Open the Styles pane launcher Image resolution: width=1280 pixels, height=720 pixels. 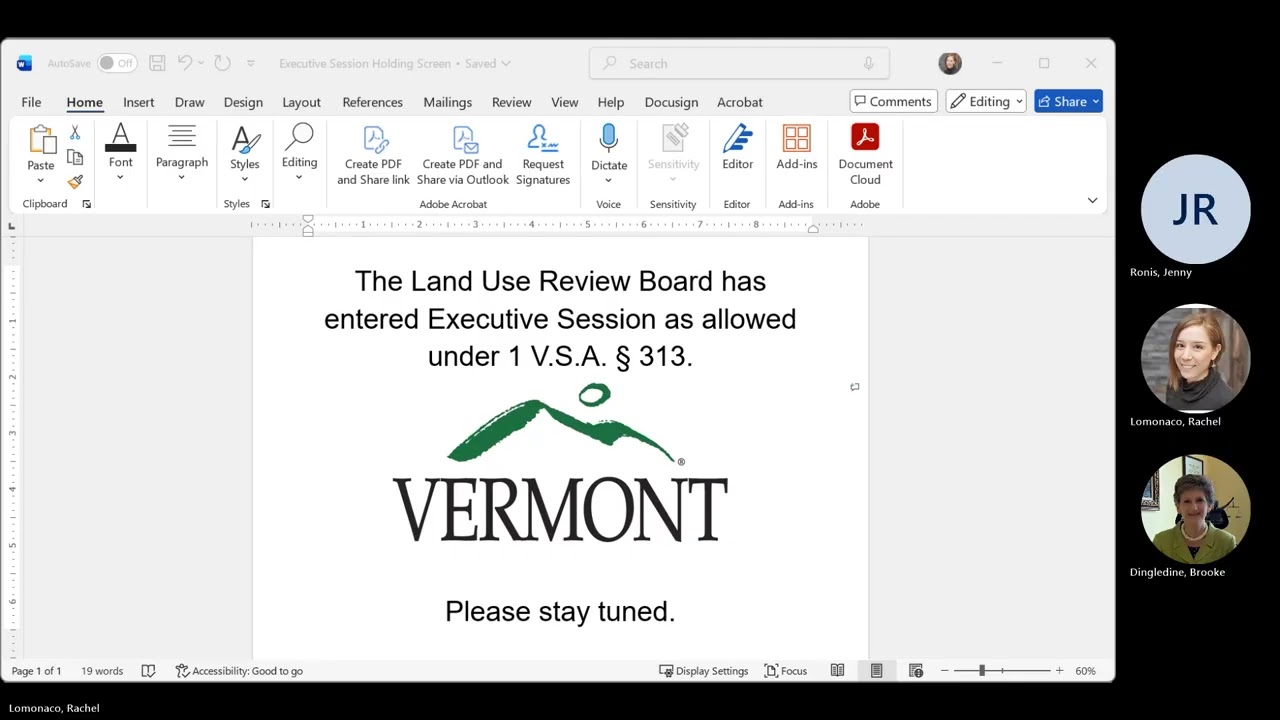click(x=265, y=204)
